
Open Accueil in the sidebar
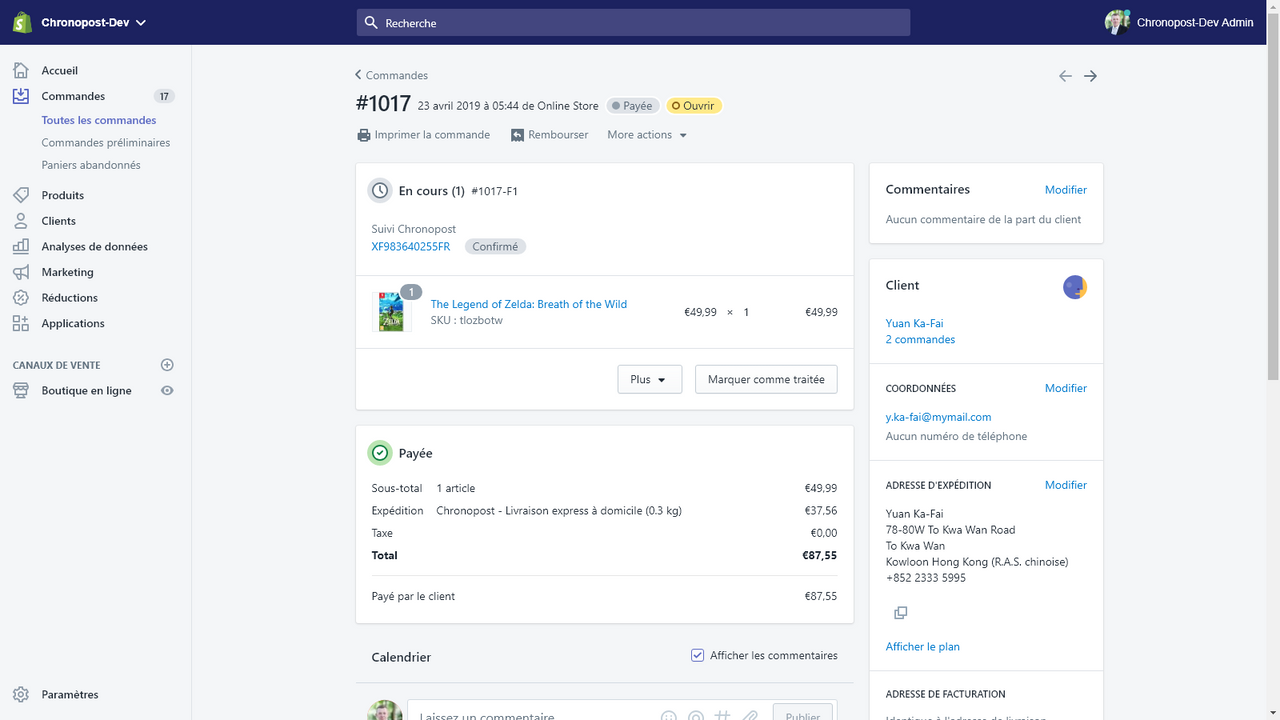(59, 70)
